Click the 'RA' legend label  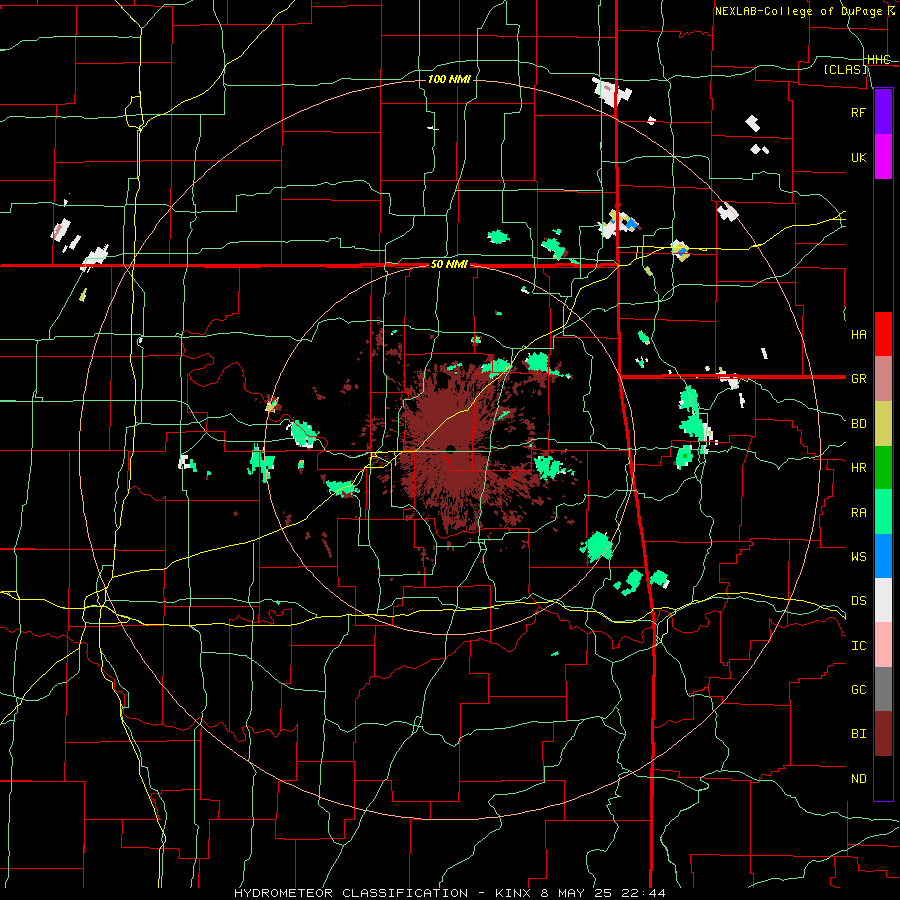[858, 513]
